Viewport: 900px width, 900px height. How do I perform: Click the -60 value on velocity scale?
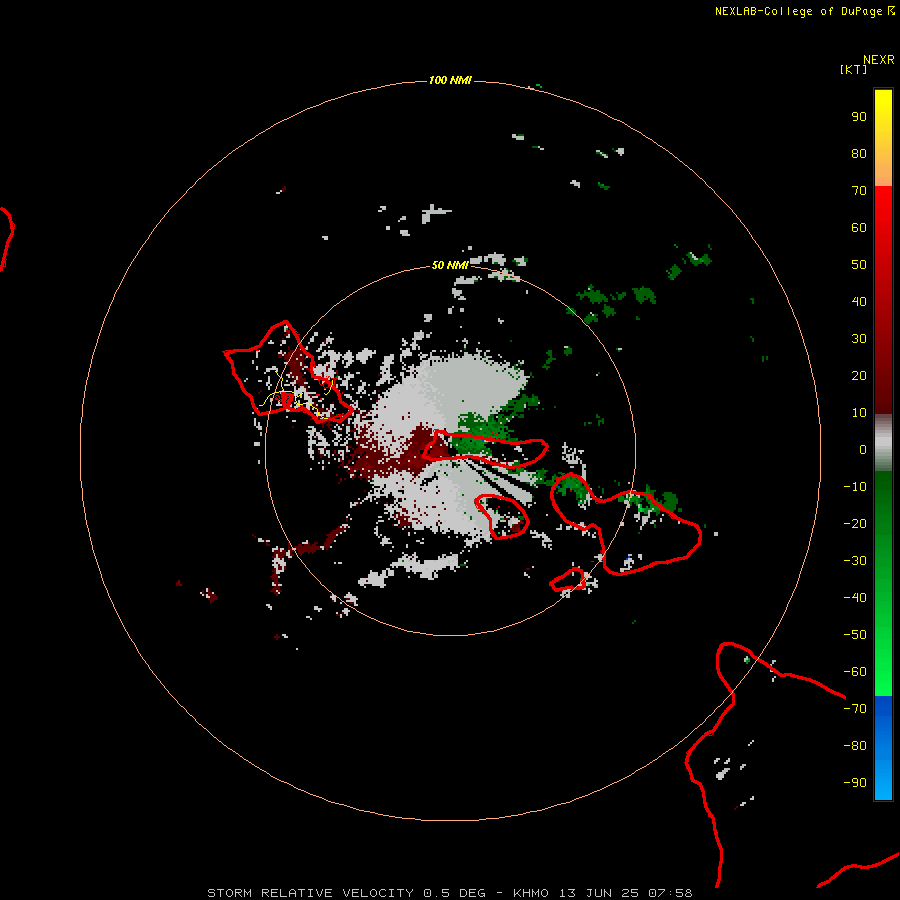pos(855,672)
